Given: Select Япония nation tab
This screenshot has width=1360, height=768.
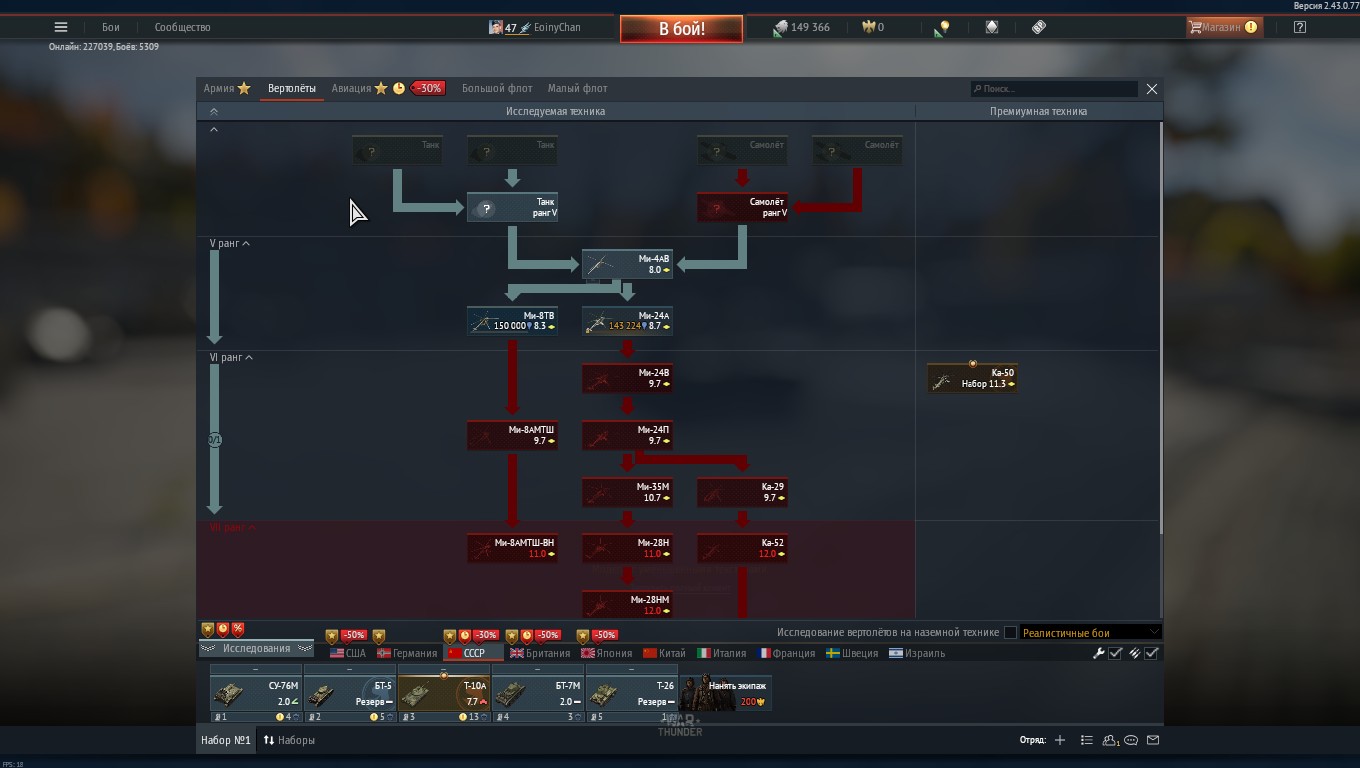Looking at the screenshot, I should pyautogui.click(x=606, y=653).
